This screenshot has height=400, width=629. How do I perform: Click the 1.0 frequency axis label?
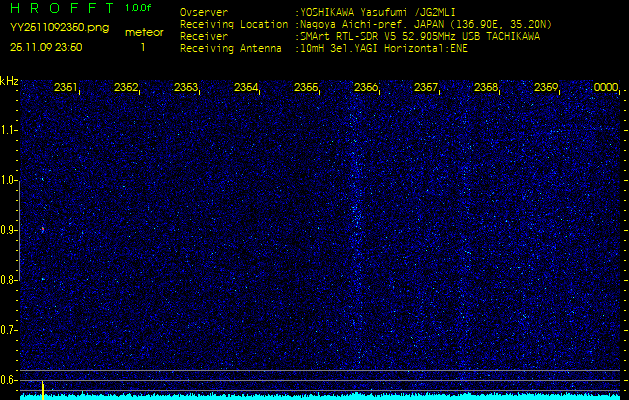pyautogui.click(x=9, y=180)
